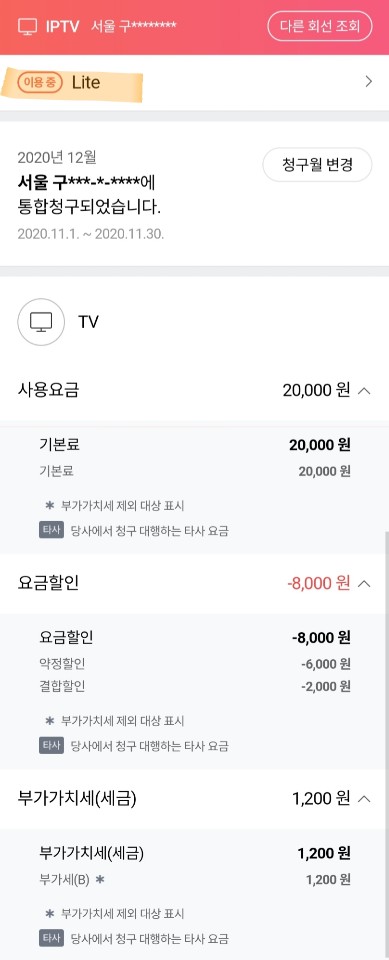Tap the 이용 중 status badge
The height and width of the screenshot is (960, 389).
(x=40, y=82)
